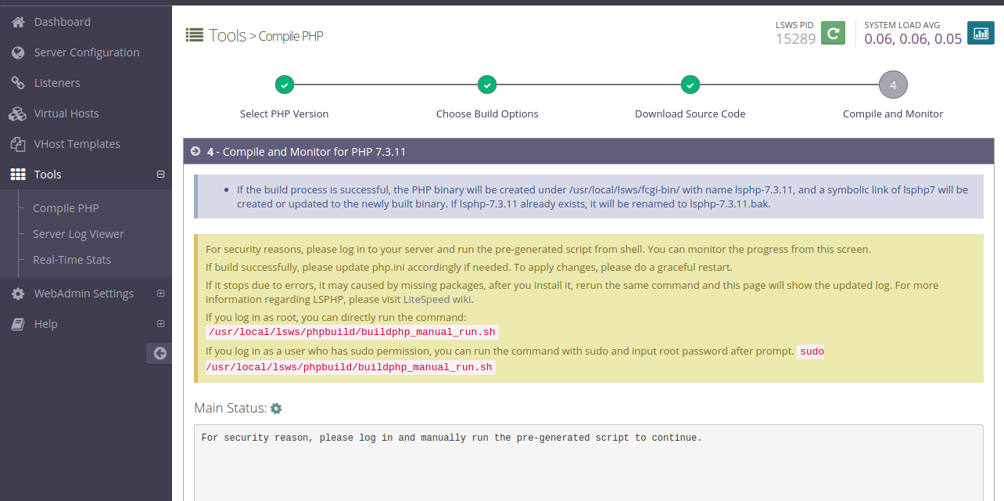The height and width of the screenshot is (501, 1004).
Task: Click the Virtual Hosts cubes icon
Action: tap(18, 113)
